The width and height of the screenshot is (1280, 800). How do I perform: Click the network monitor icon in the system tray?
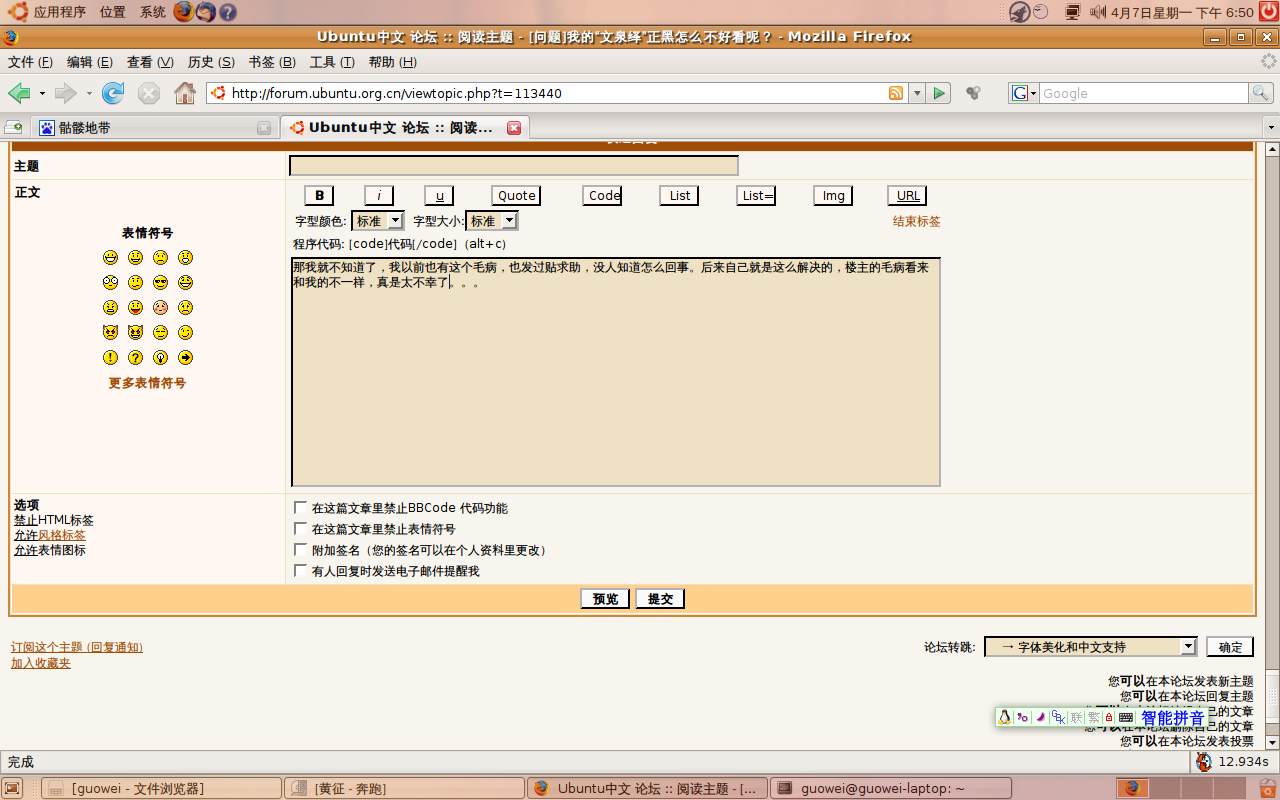click(x=1073, y=12)
